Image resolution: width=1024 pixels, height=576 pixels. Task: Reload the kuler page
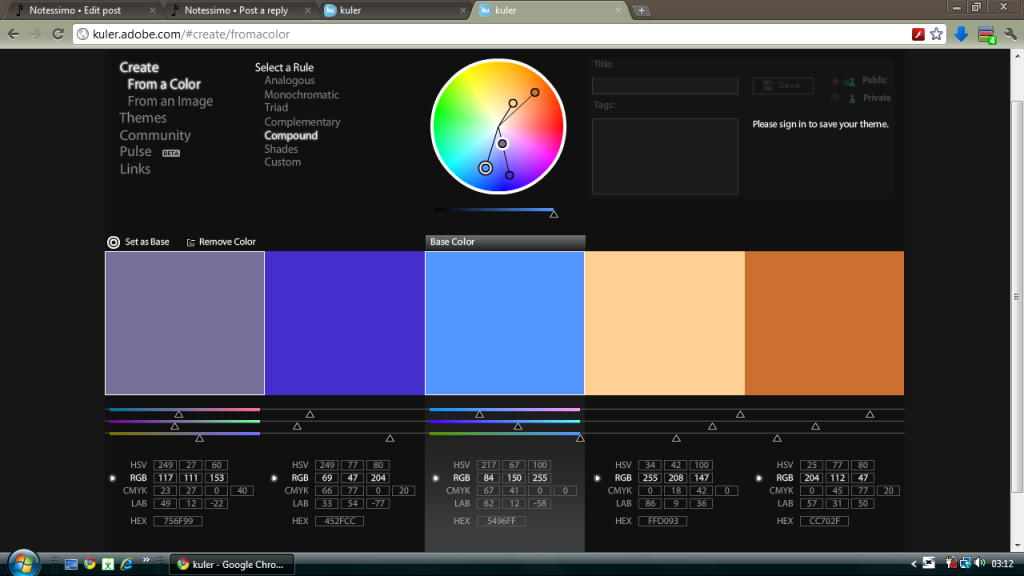[x=57, y=34]
